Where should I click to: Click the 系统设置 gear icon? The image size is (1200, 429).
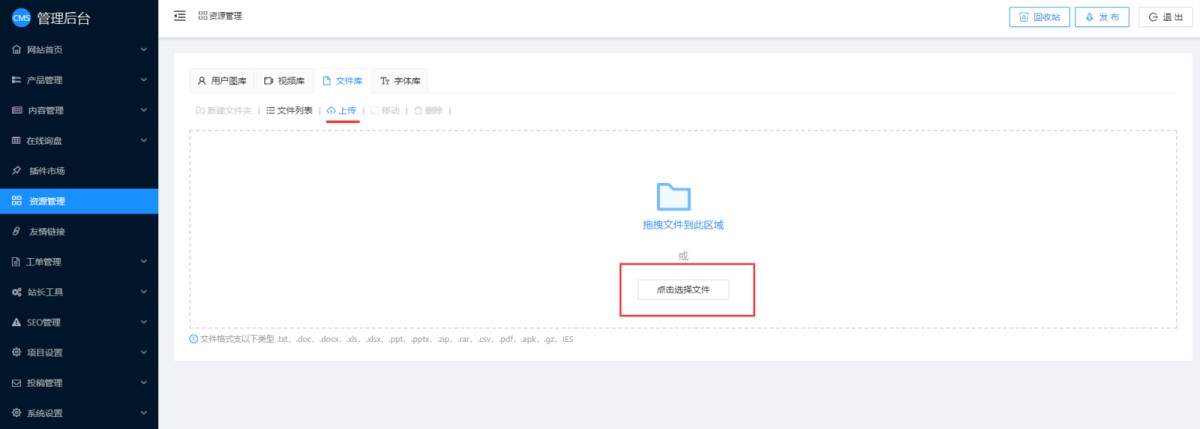16,413
